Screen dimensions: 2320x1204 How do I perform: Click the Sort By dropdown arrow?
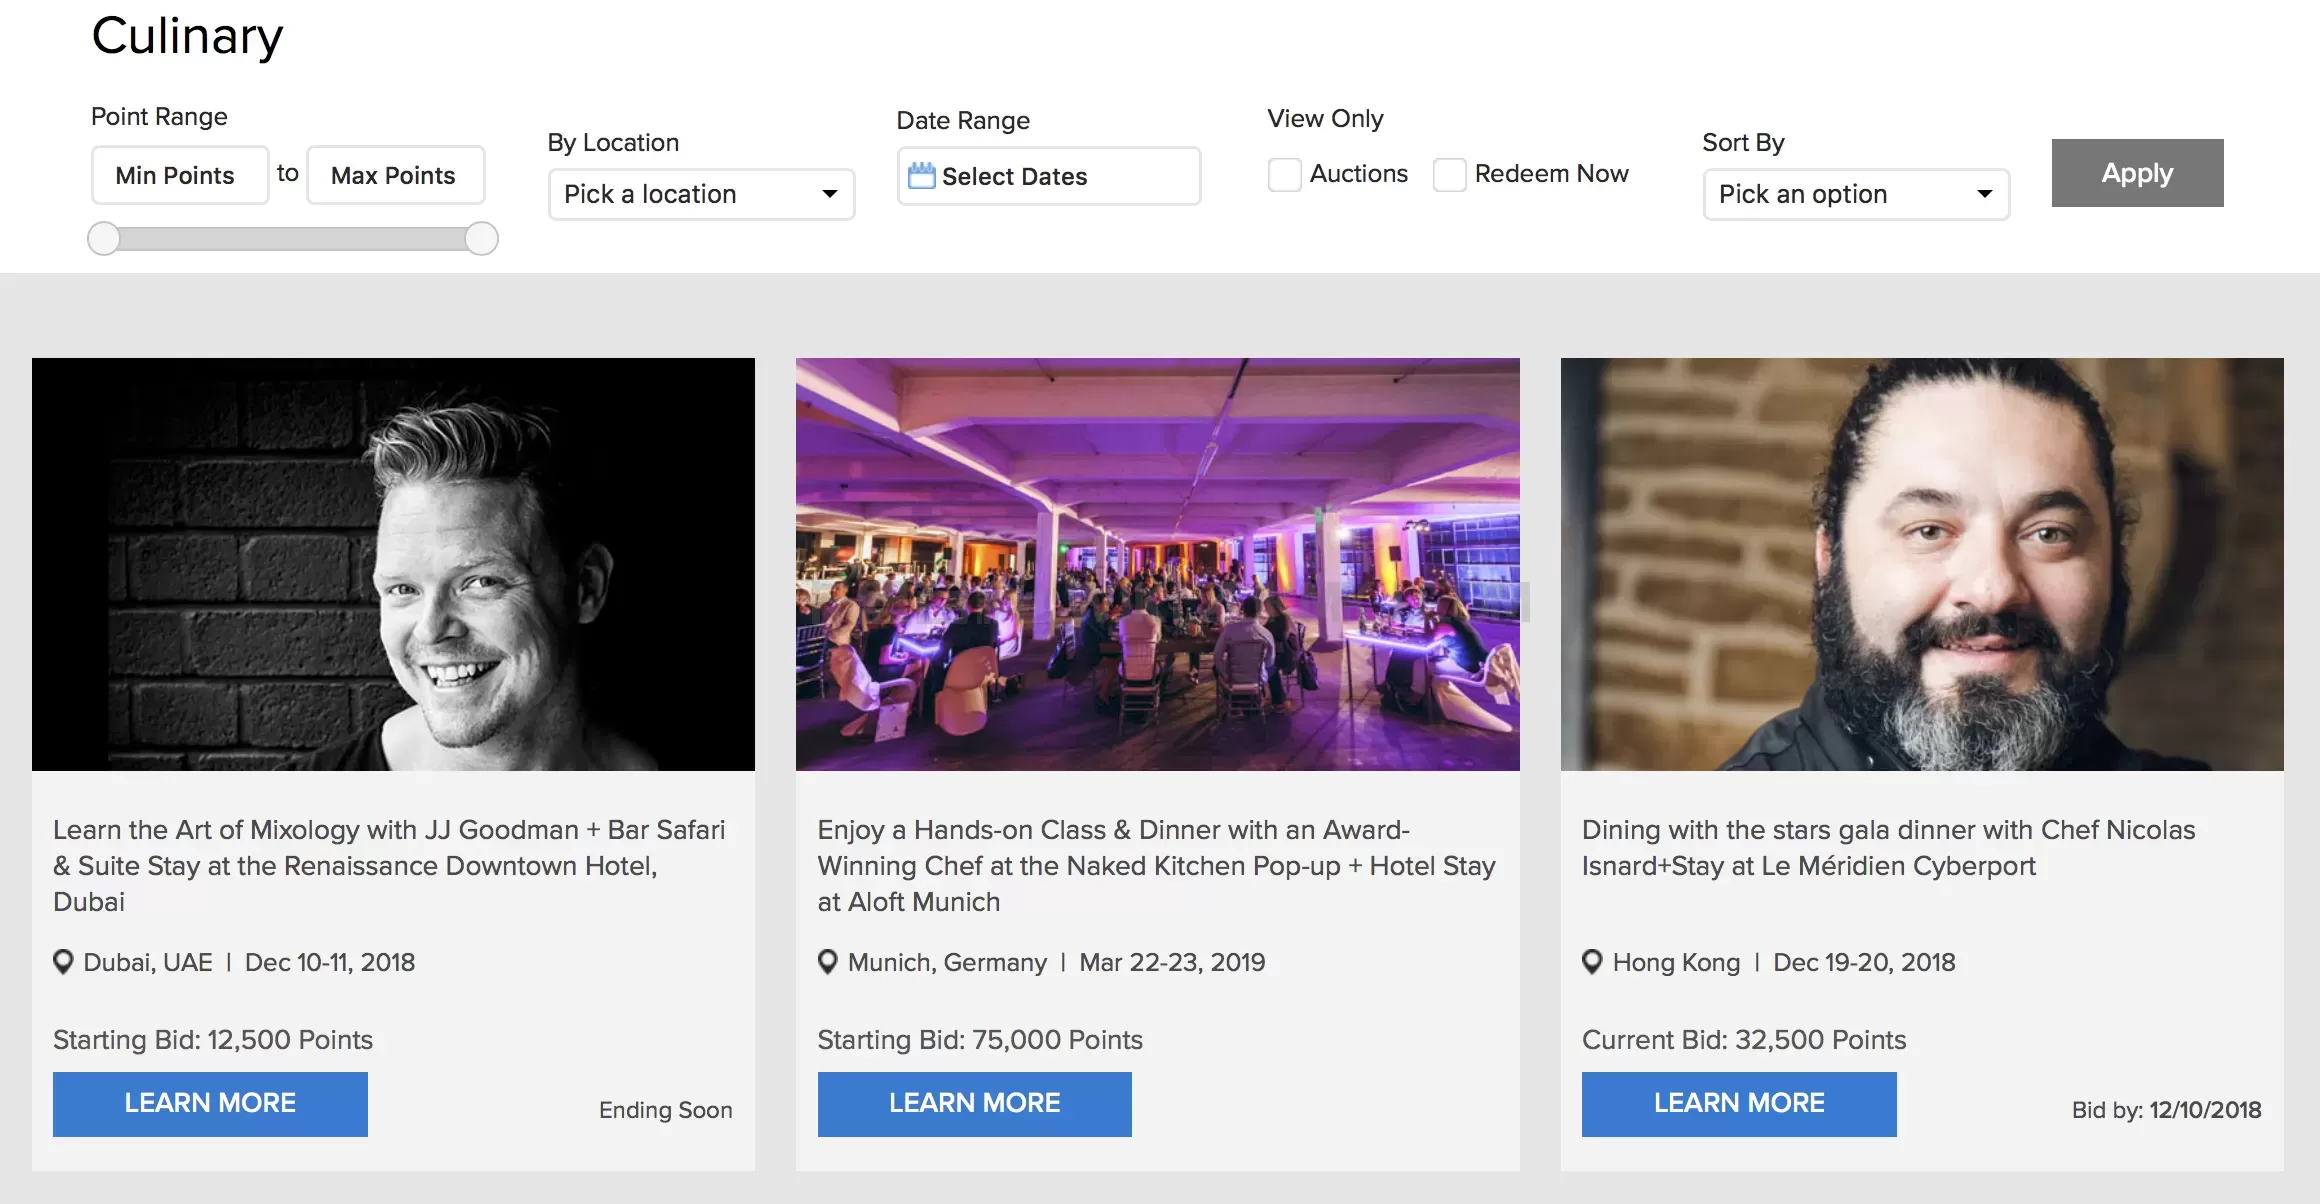pos(1985,194)
